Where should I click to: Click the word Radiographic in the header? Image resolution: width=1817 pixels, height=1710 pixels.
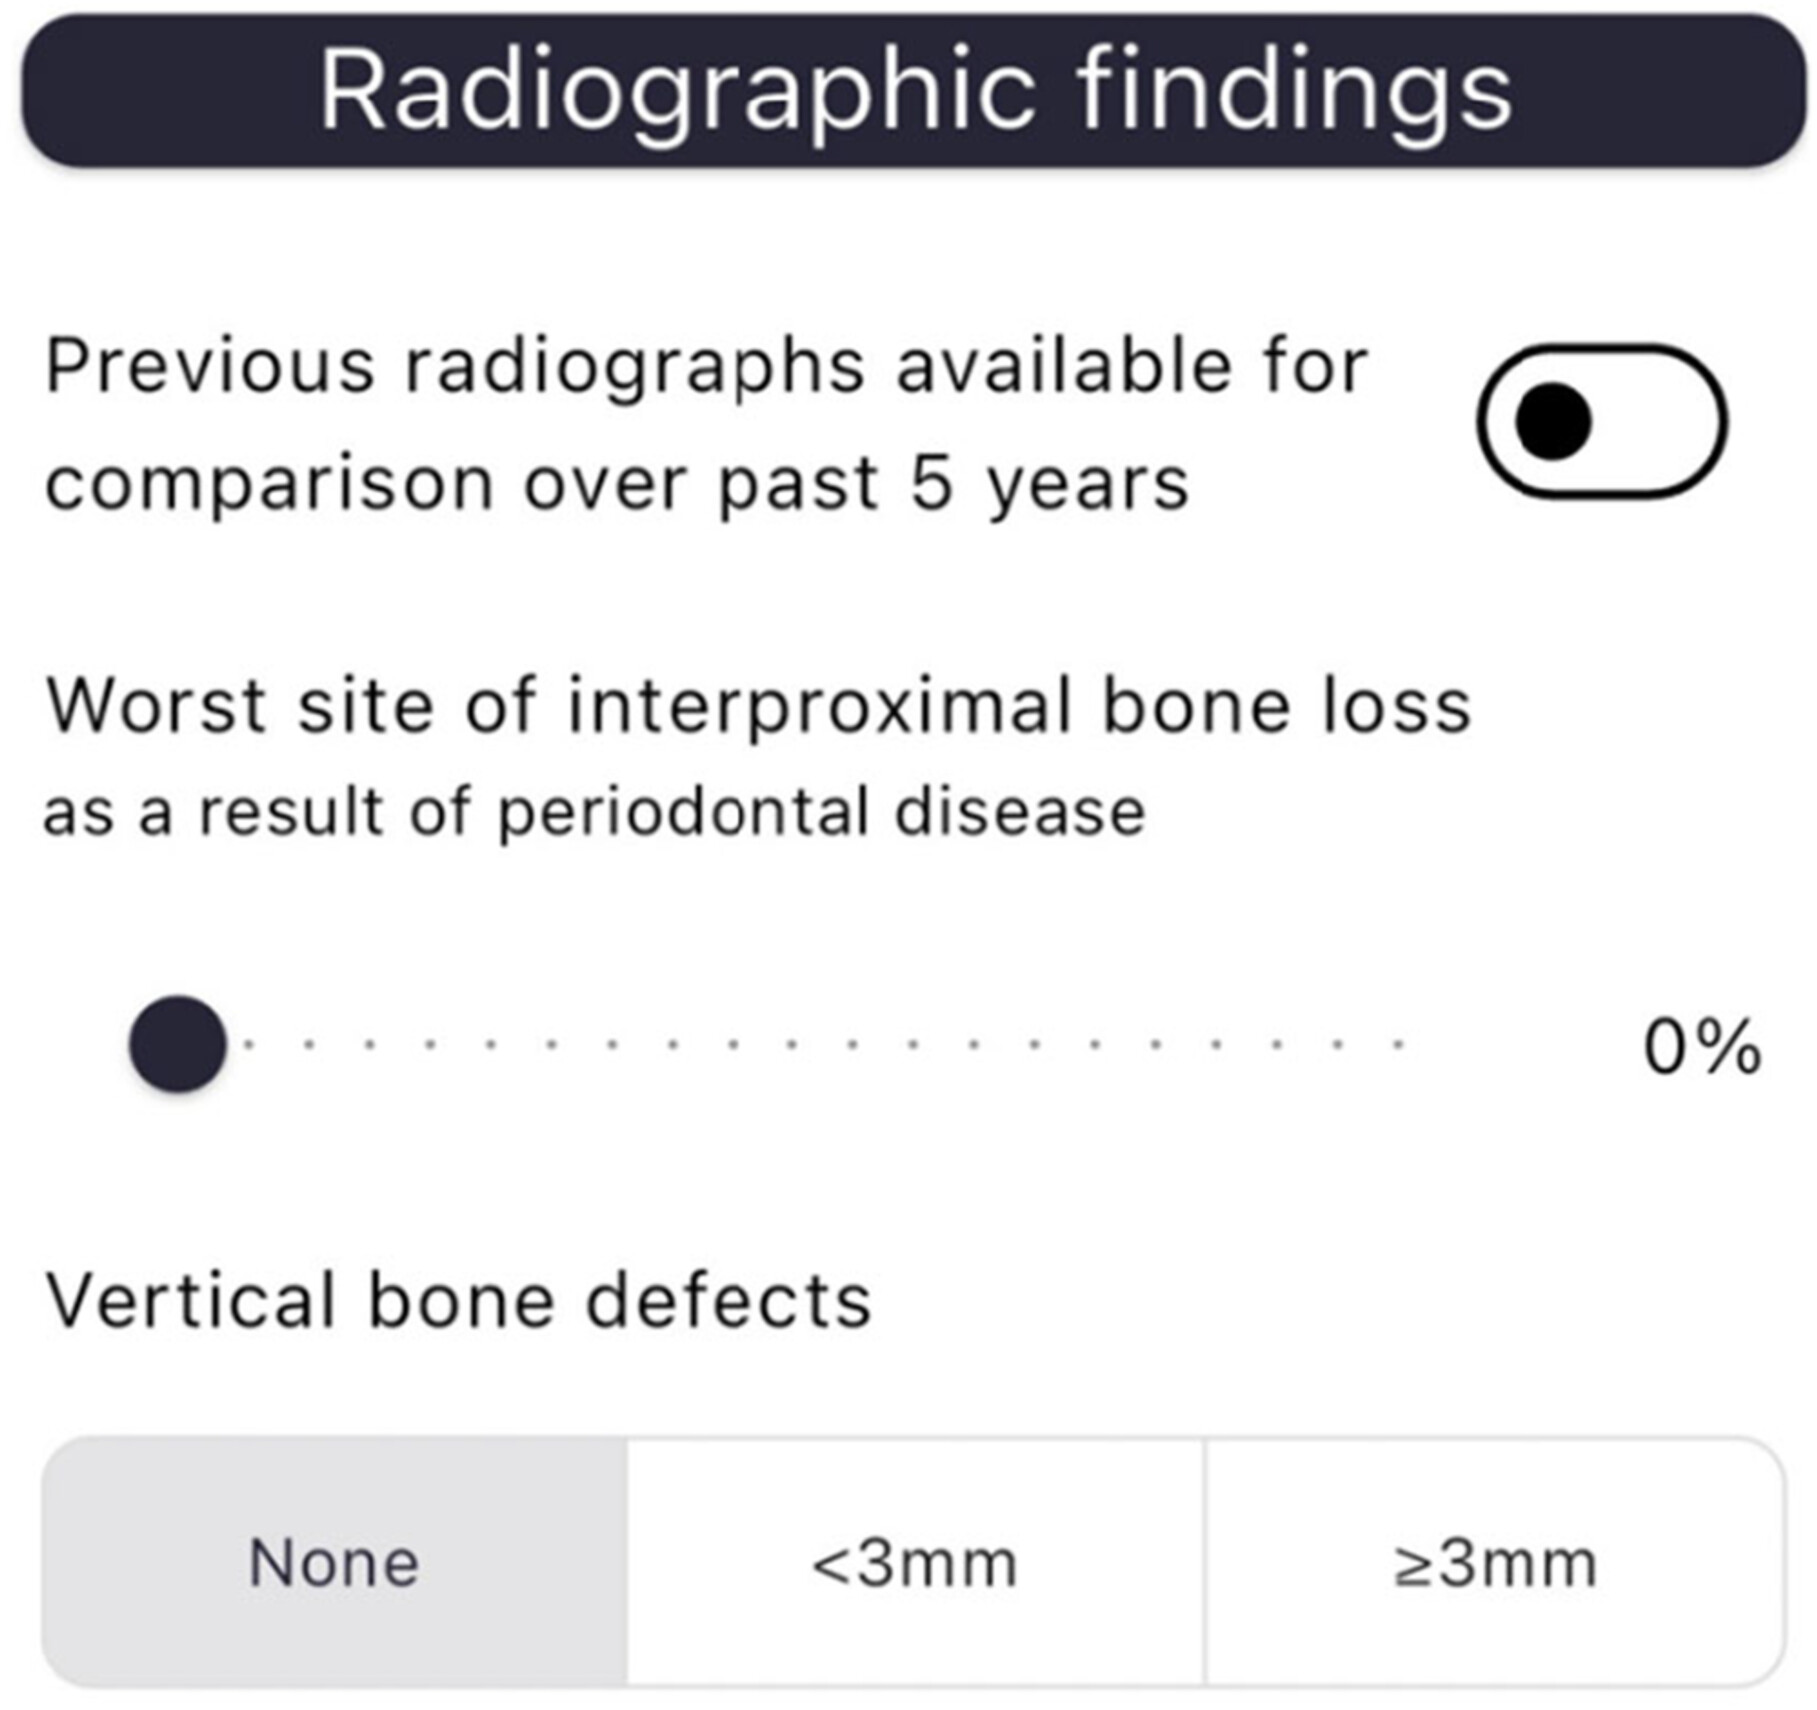click(677, 92)
